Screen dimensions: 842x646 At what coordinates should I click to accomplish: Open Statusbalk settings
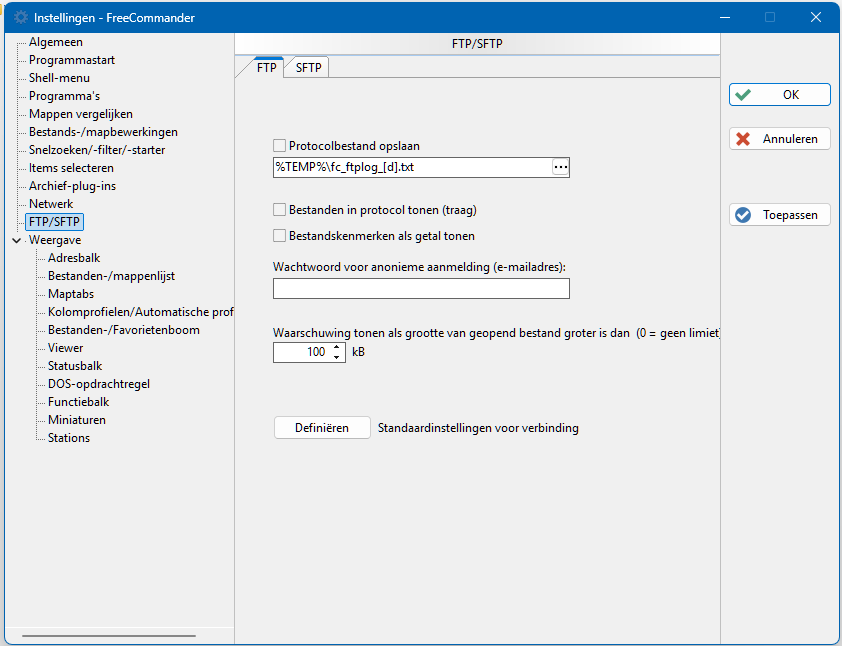click(75, 366)
